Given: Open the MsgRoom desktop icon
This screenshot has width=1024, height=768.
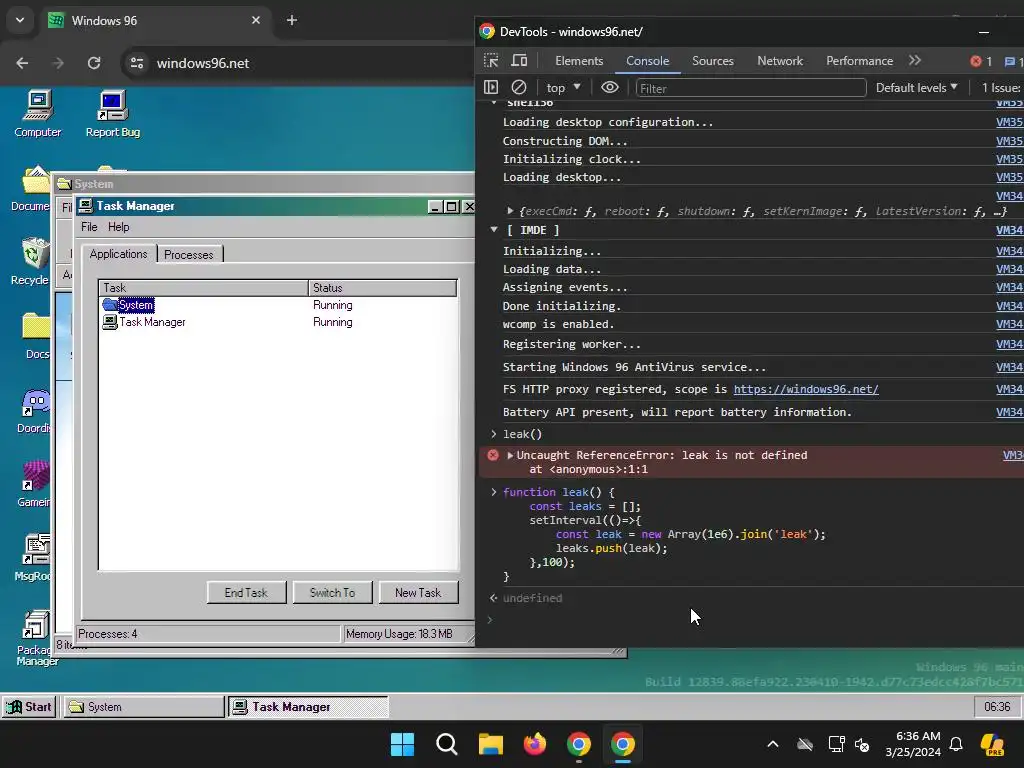Looking at the screenshot, I should 34,558.
